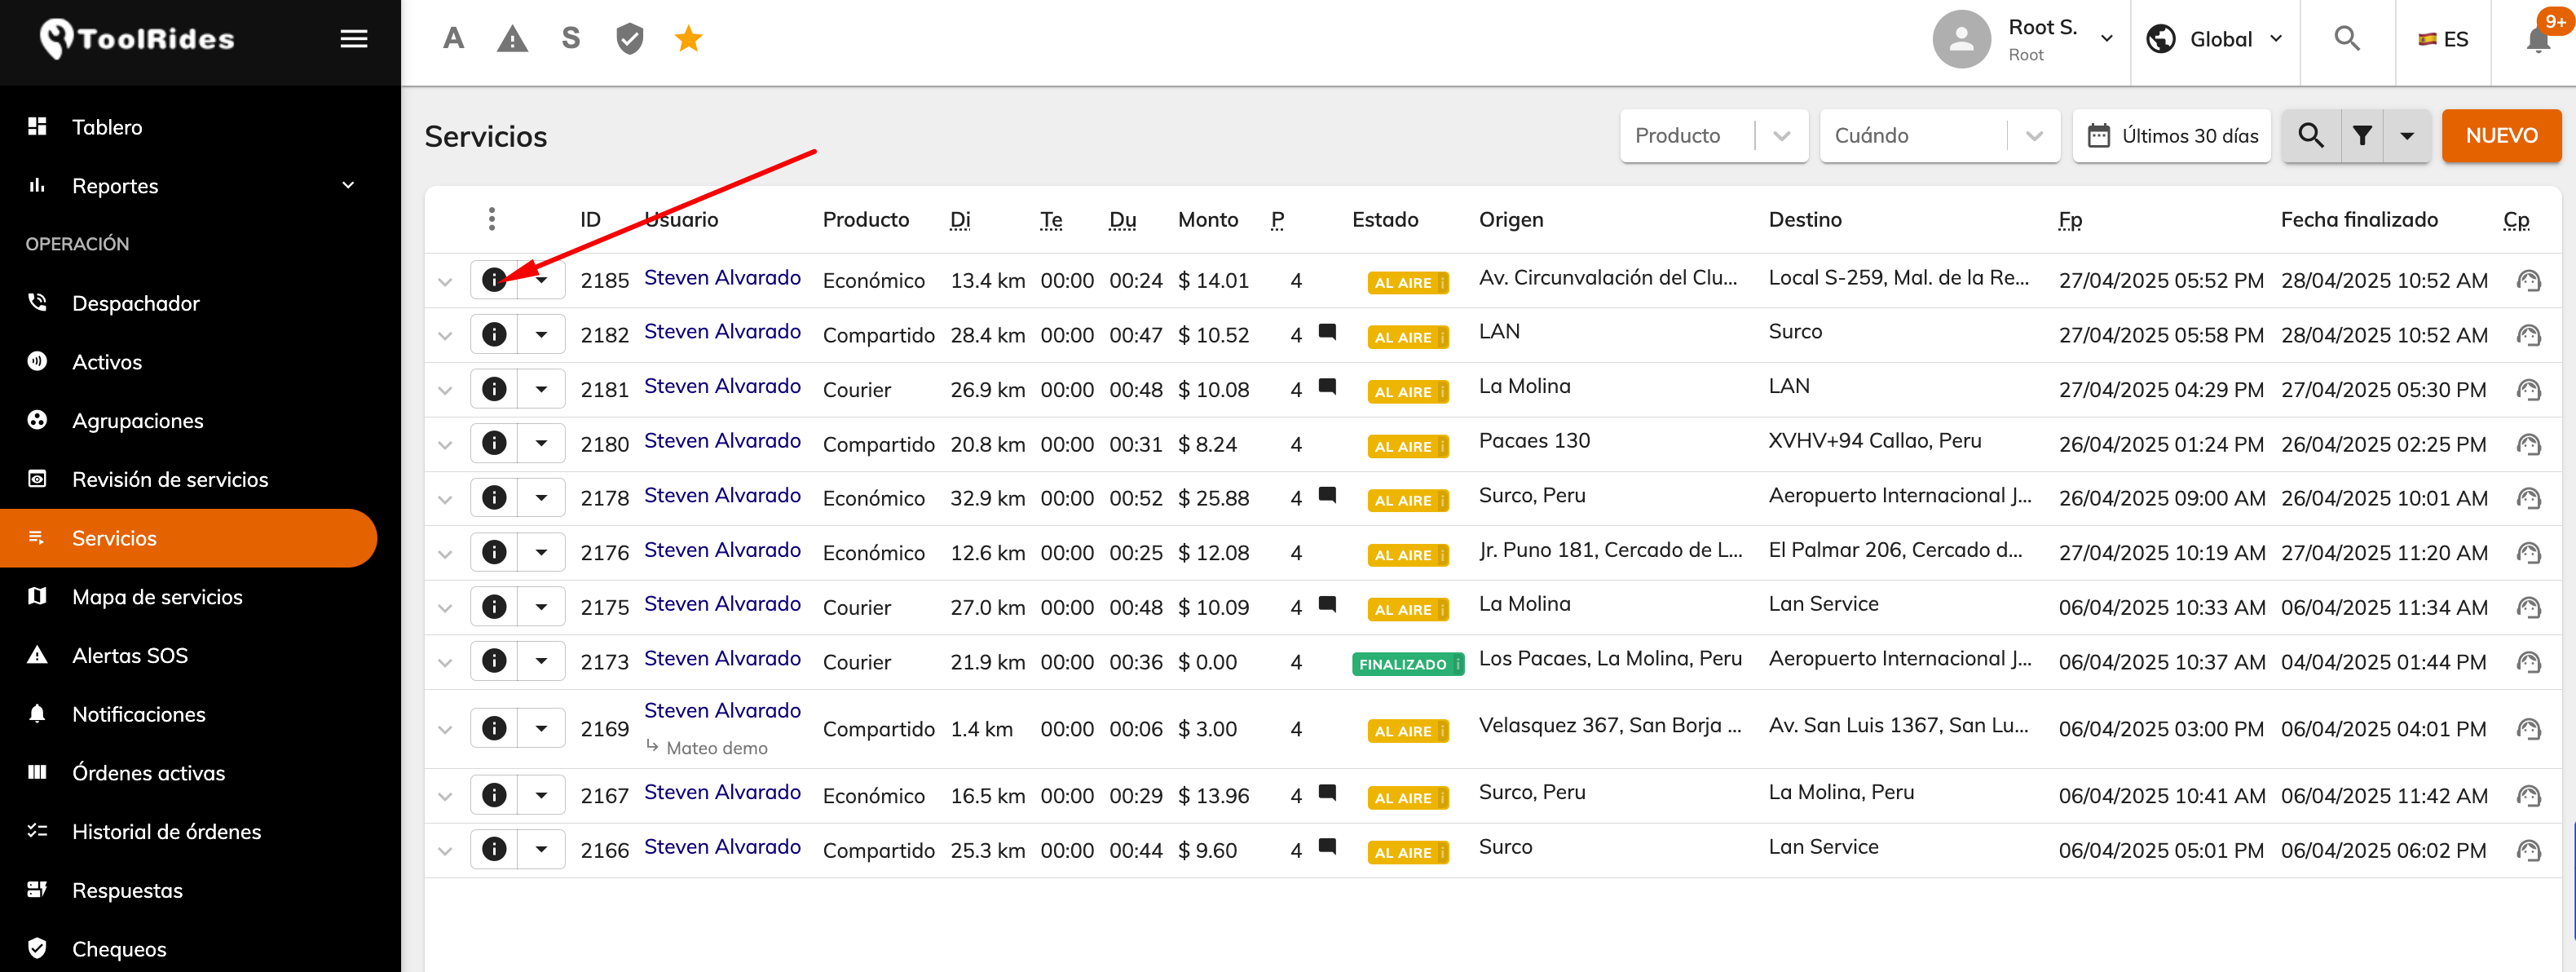Expand the Reportes sidebar menu
Image resolution: width=2576 pixels, height=972 pixels.
[x=188, y=186]
